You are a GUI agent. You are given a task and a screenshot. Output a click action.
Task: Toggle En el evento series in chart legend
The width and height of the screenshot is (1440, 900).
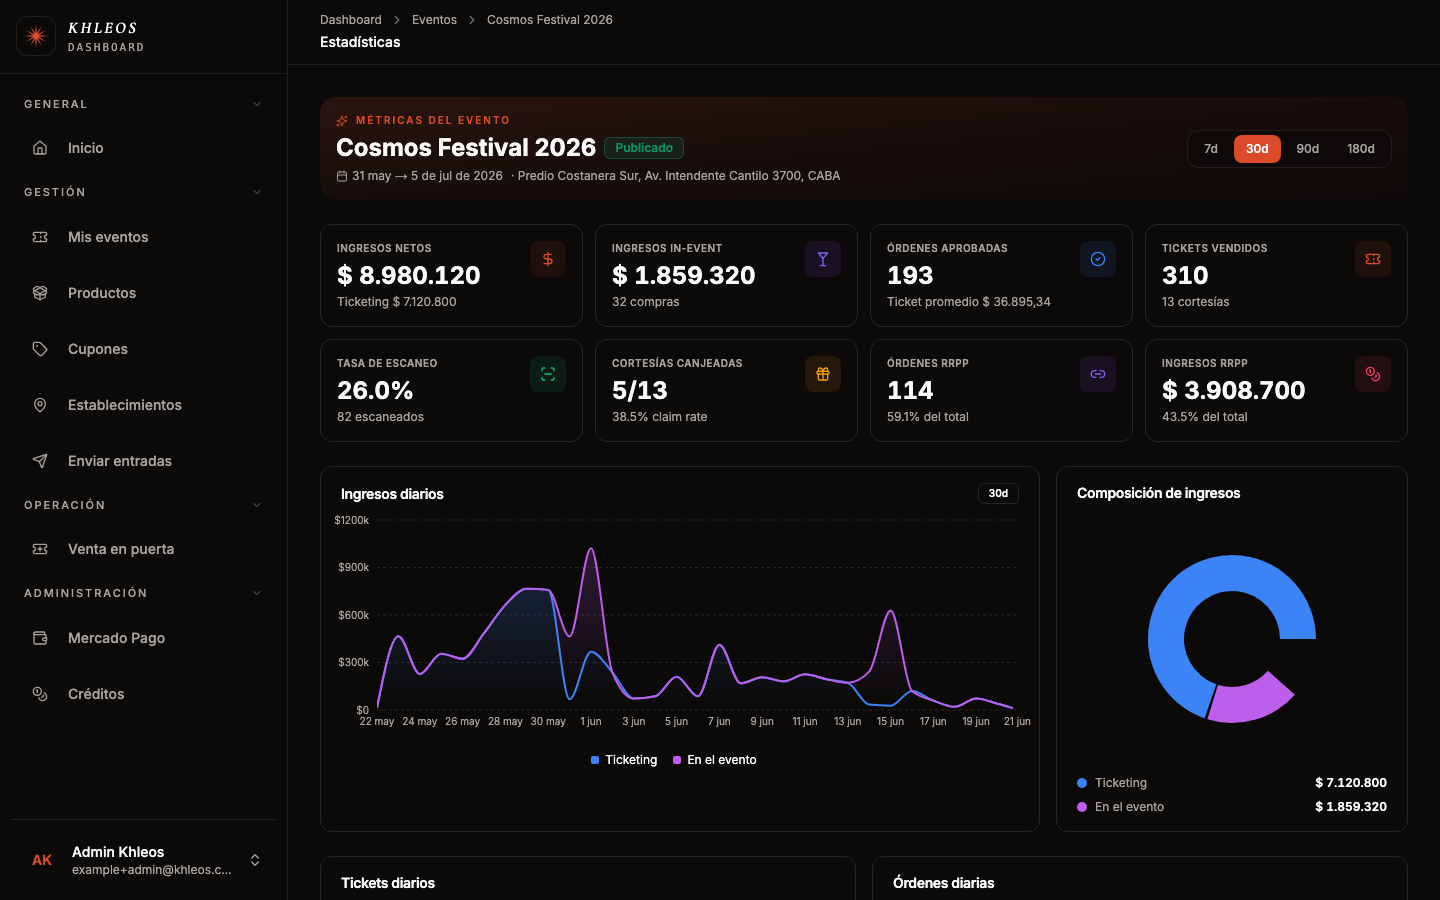(714, 760)
